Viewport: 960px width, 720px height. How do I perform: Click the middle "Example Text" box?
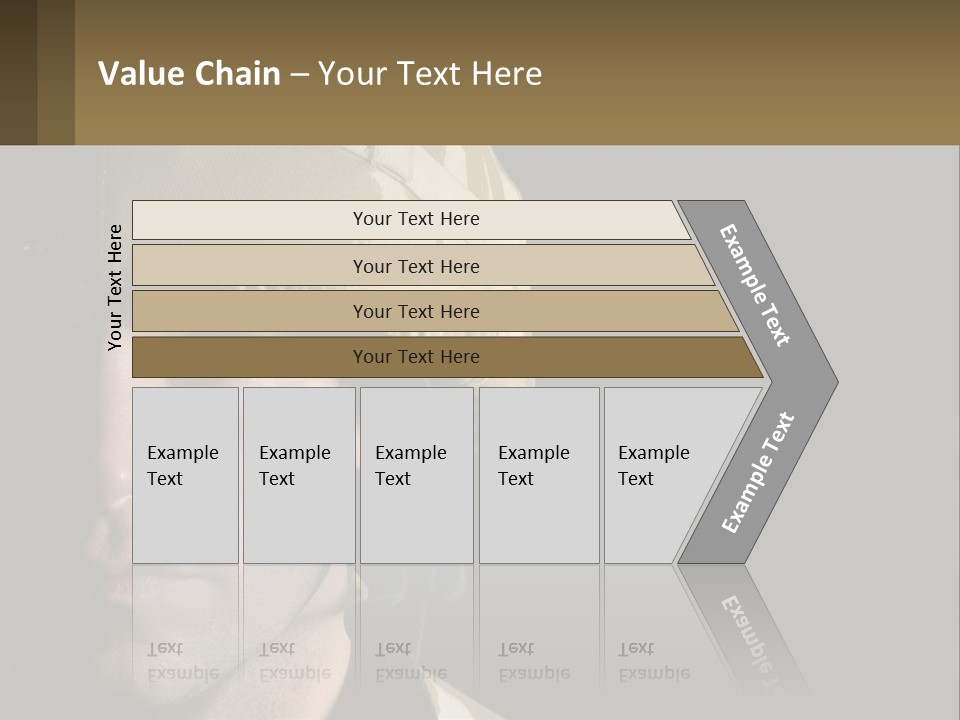pyautogui.click(x=416, y=475)
